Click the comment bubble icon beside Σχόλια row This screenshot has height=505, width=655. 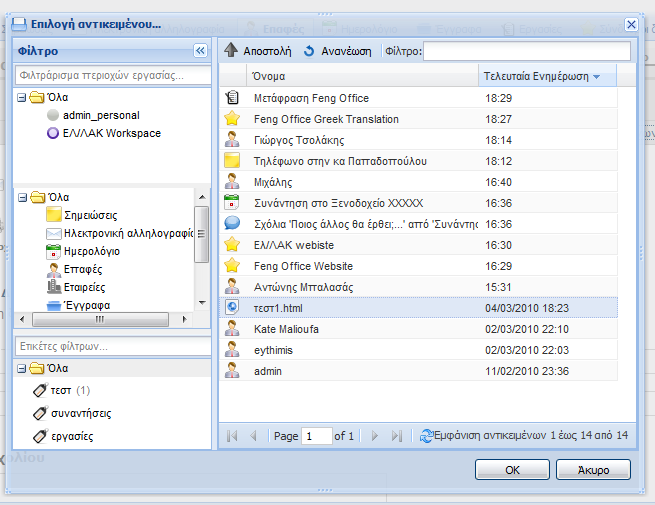pos(232,224)
